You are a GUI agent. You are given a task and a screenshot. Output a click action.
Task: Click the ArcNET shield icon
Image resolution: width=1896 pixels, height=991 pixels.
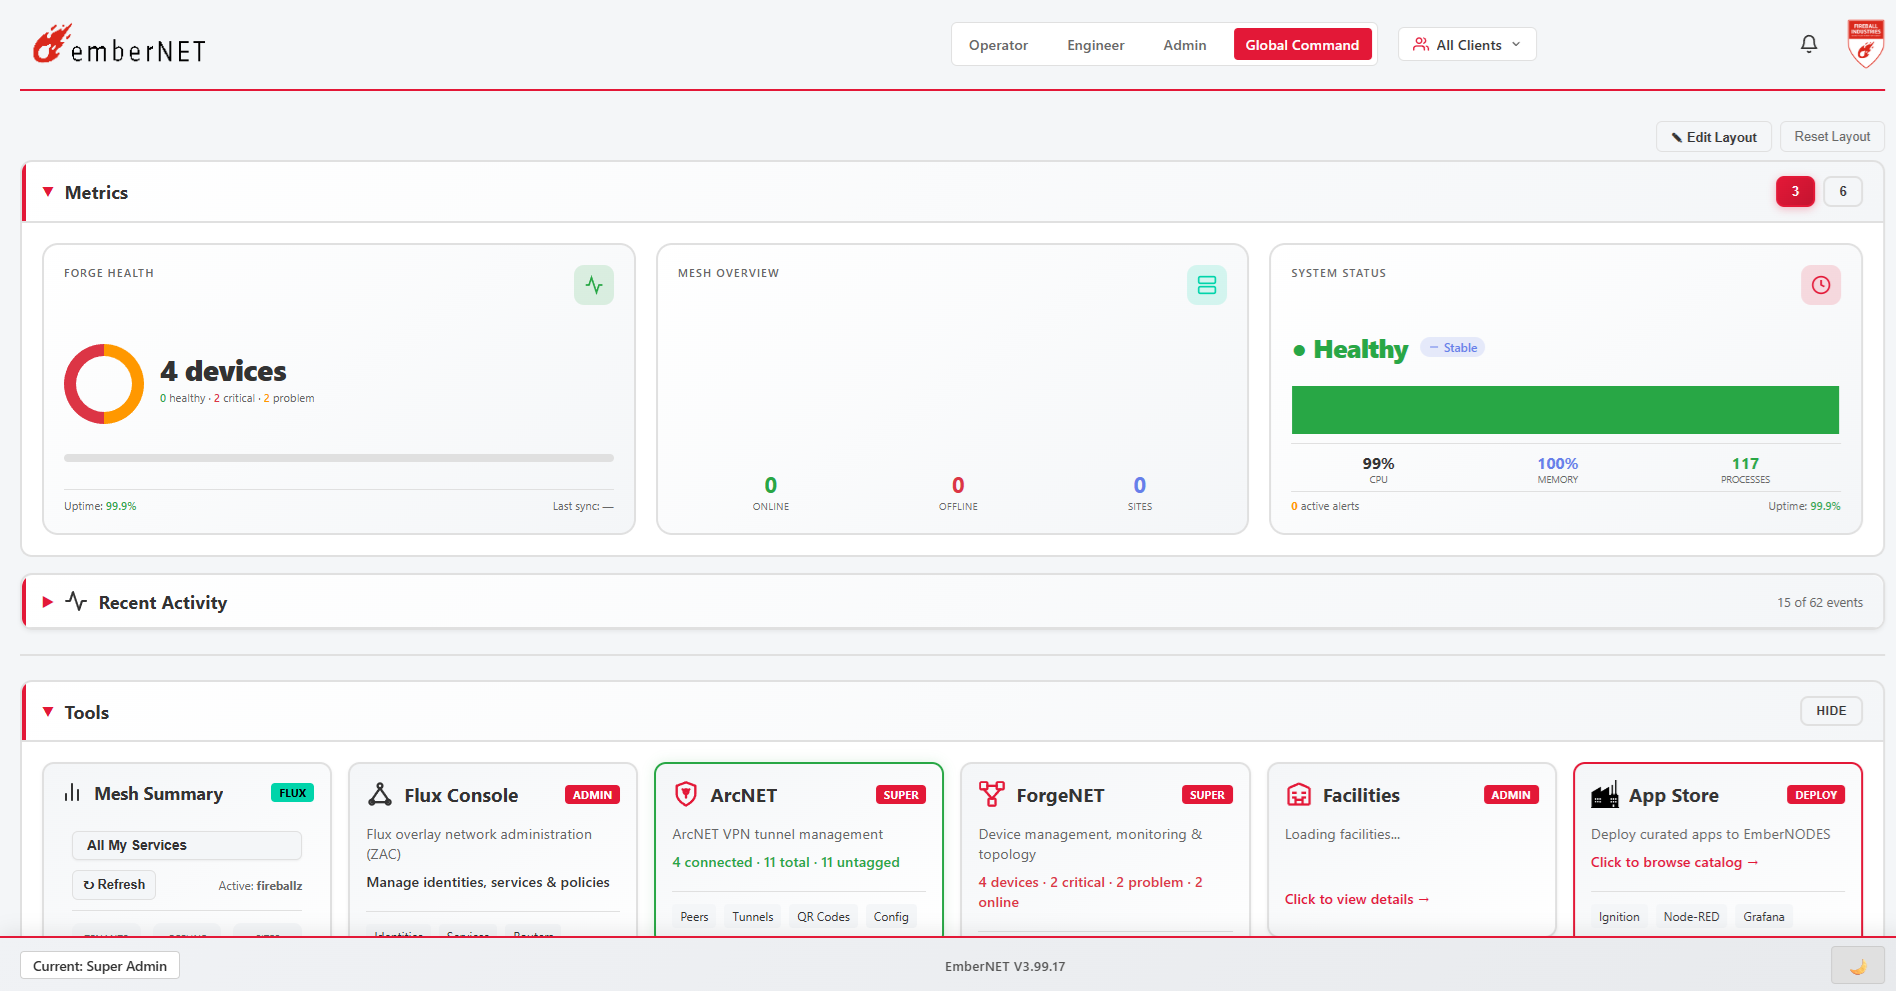pyautogui.click(x=686, y=793)
